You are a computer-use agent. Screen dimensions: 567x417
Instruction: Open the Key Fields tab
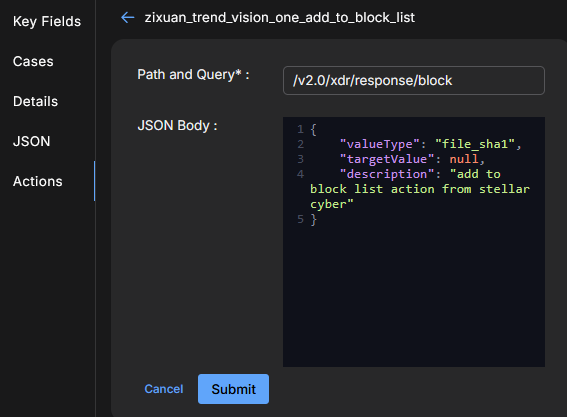47,21
